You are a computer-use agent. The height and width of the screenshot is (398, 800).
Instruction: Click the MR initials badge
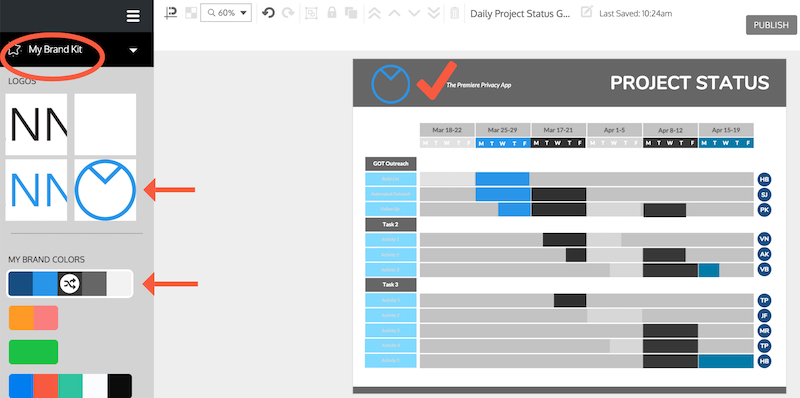coord(764,331)
